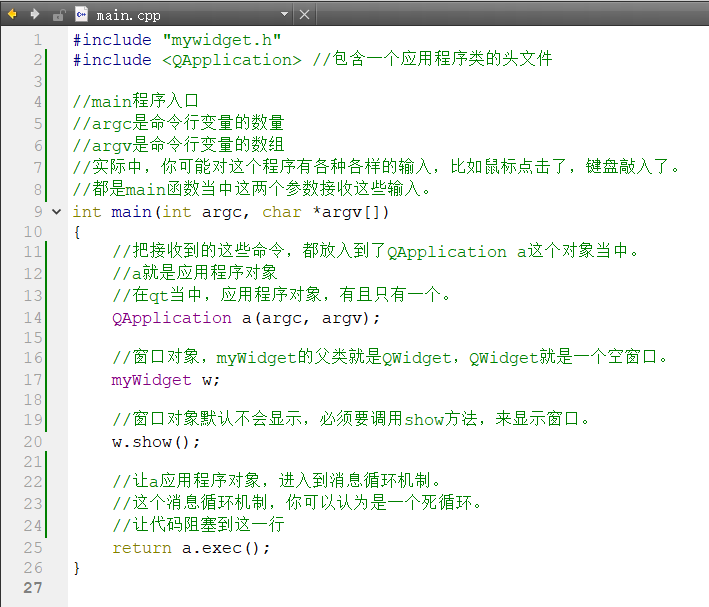
Task: Click the opening brace on line 10
Action: [77, 232]
